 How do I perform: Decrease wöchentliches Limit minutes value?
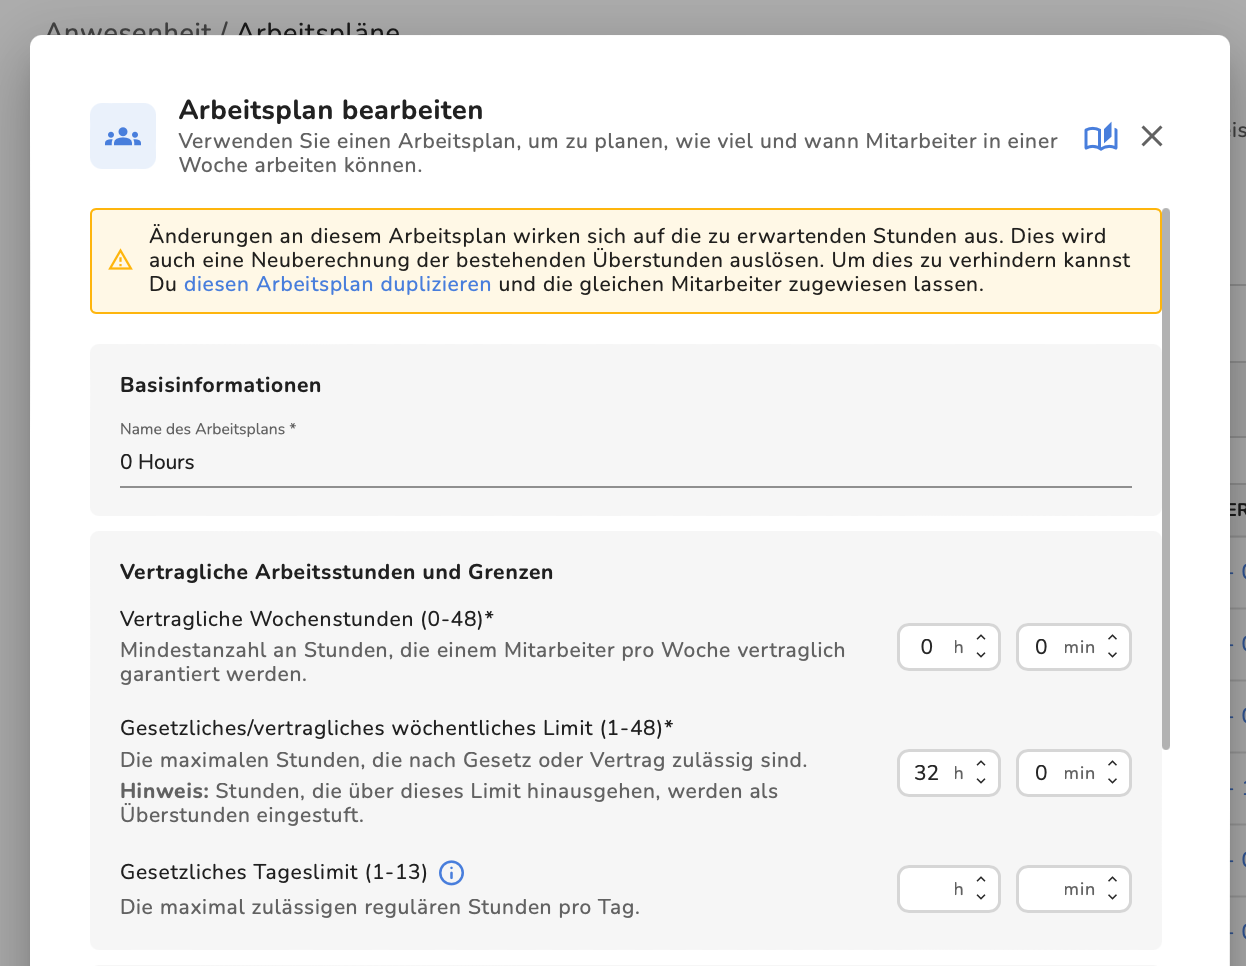[x=1112, y=782]
